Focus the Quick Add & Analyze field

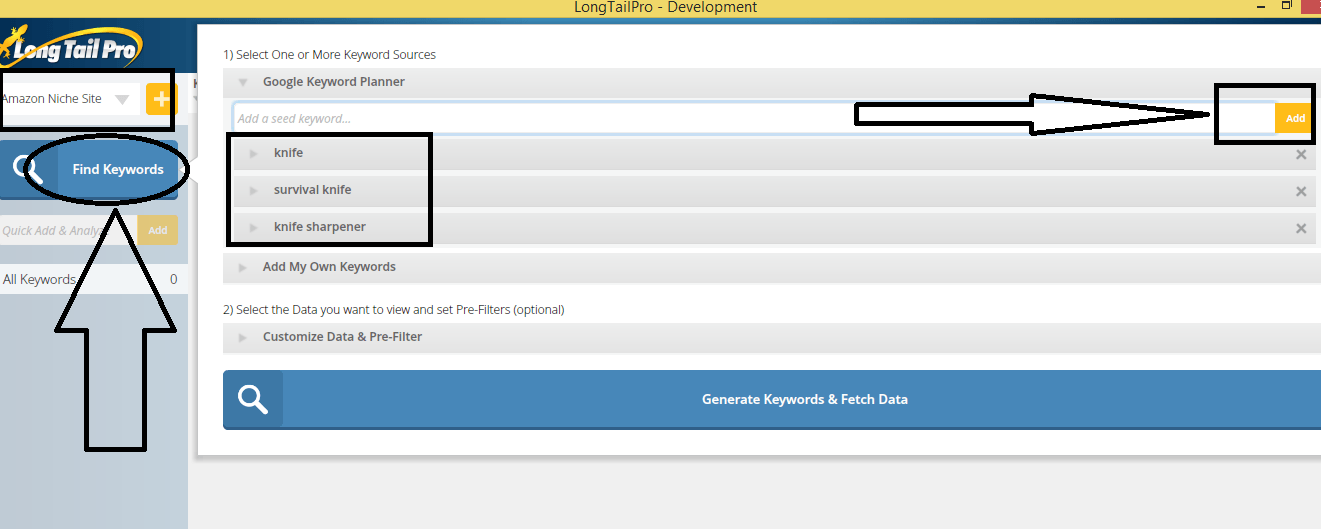(x=69, y=230)
